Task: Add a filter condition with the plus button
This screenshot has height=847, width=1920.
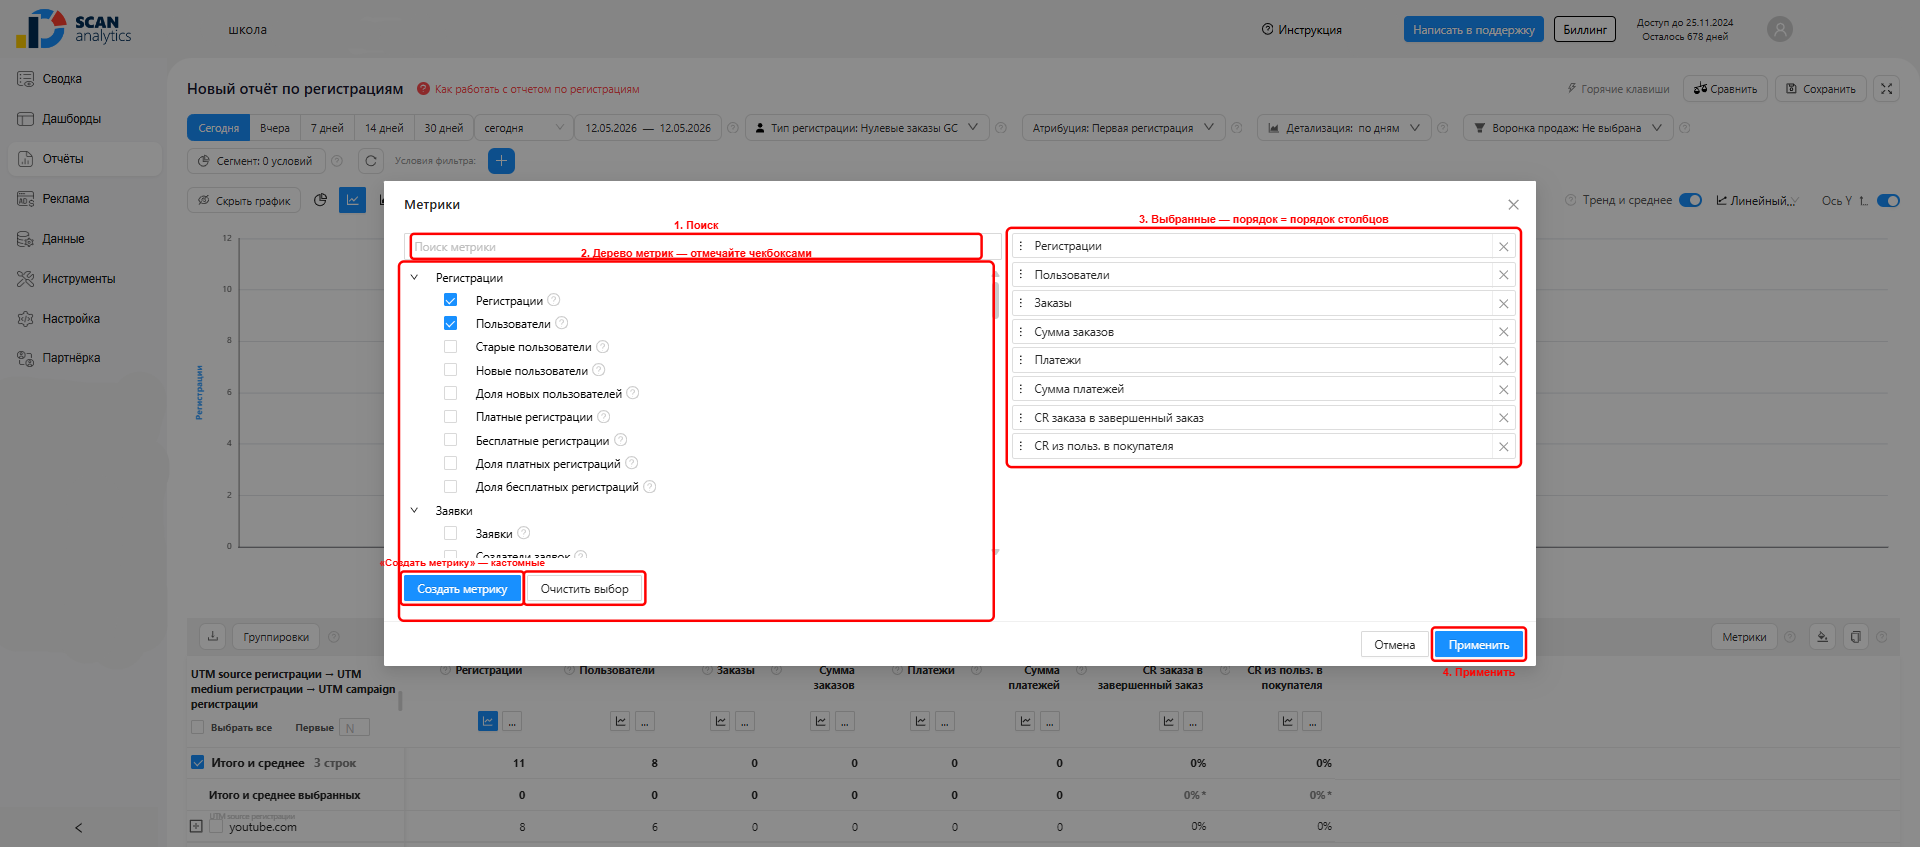Action: tap(501, 161)
